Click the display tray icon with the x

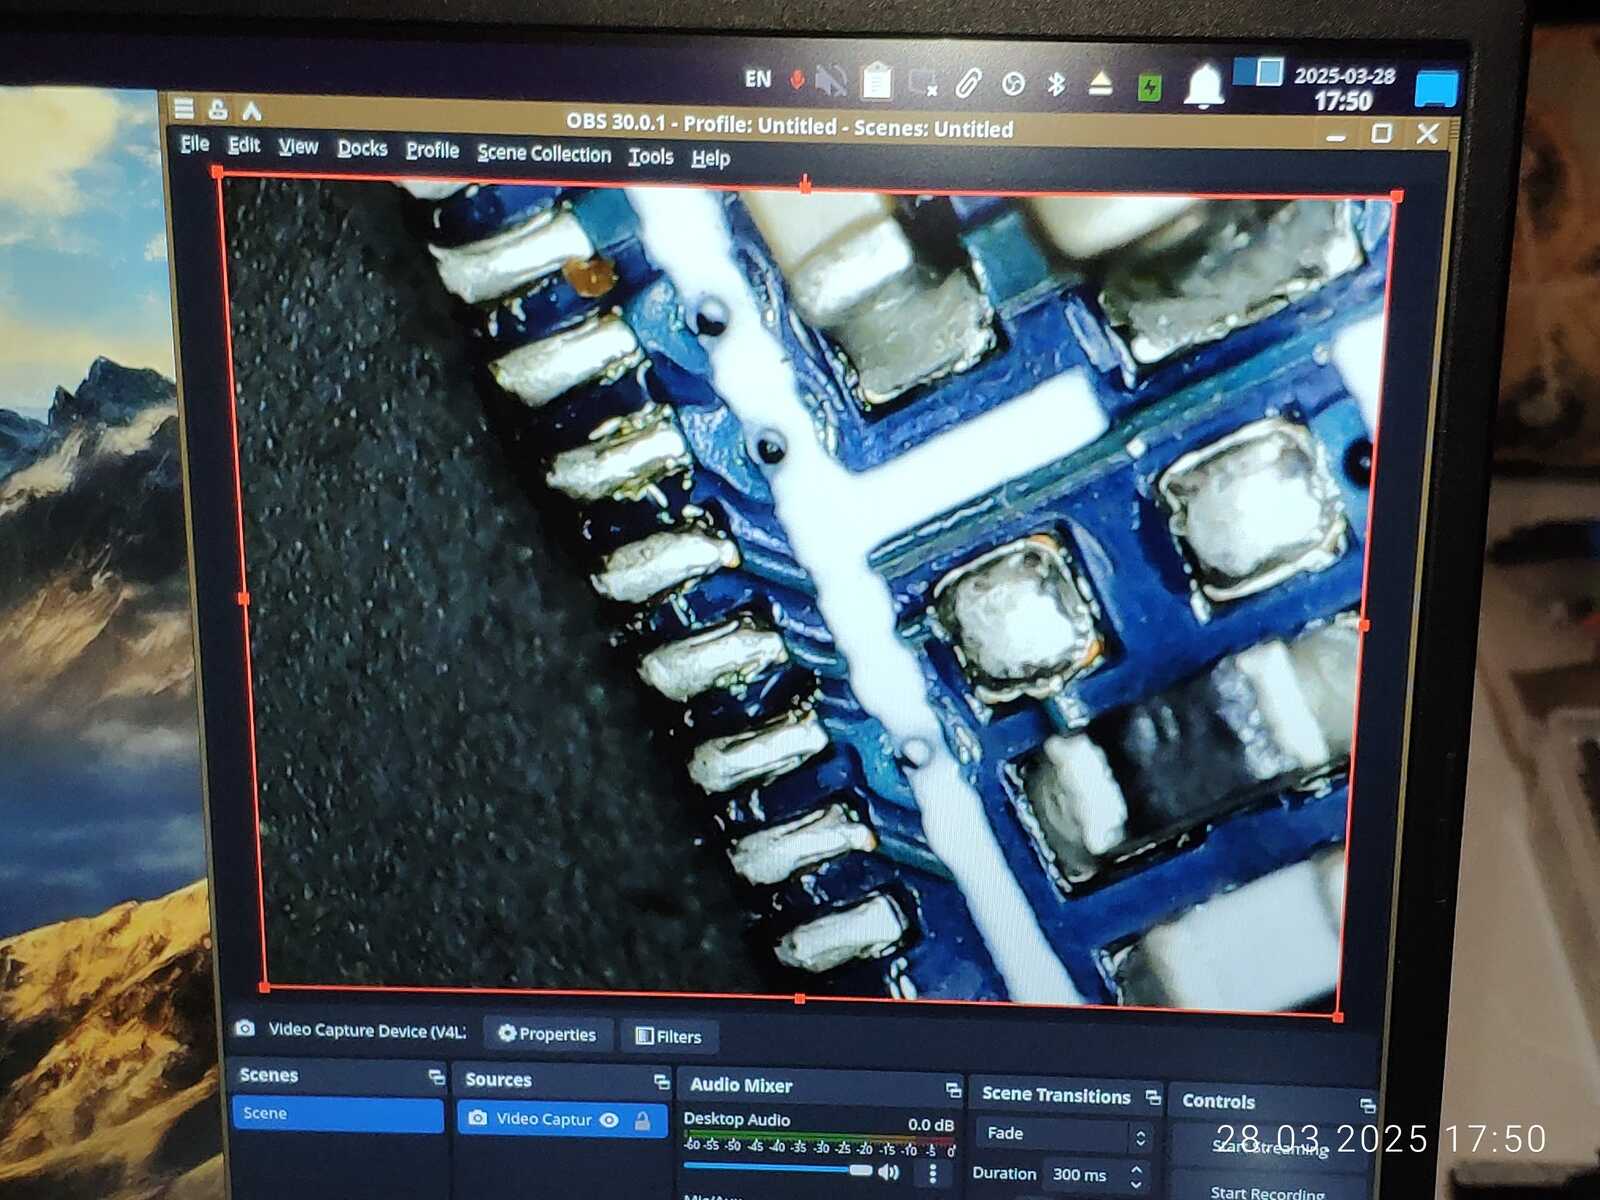(922, 83)
